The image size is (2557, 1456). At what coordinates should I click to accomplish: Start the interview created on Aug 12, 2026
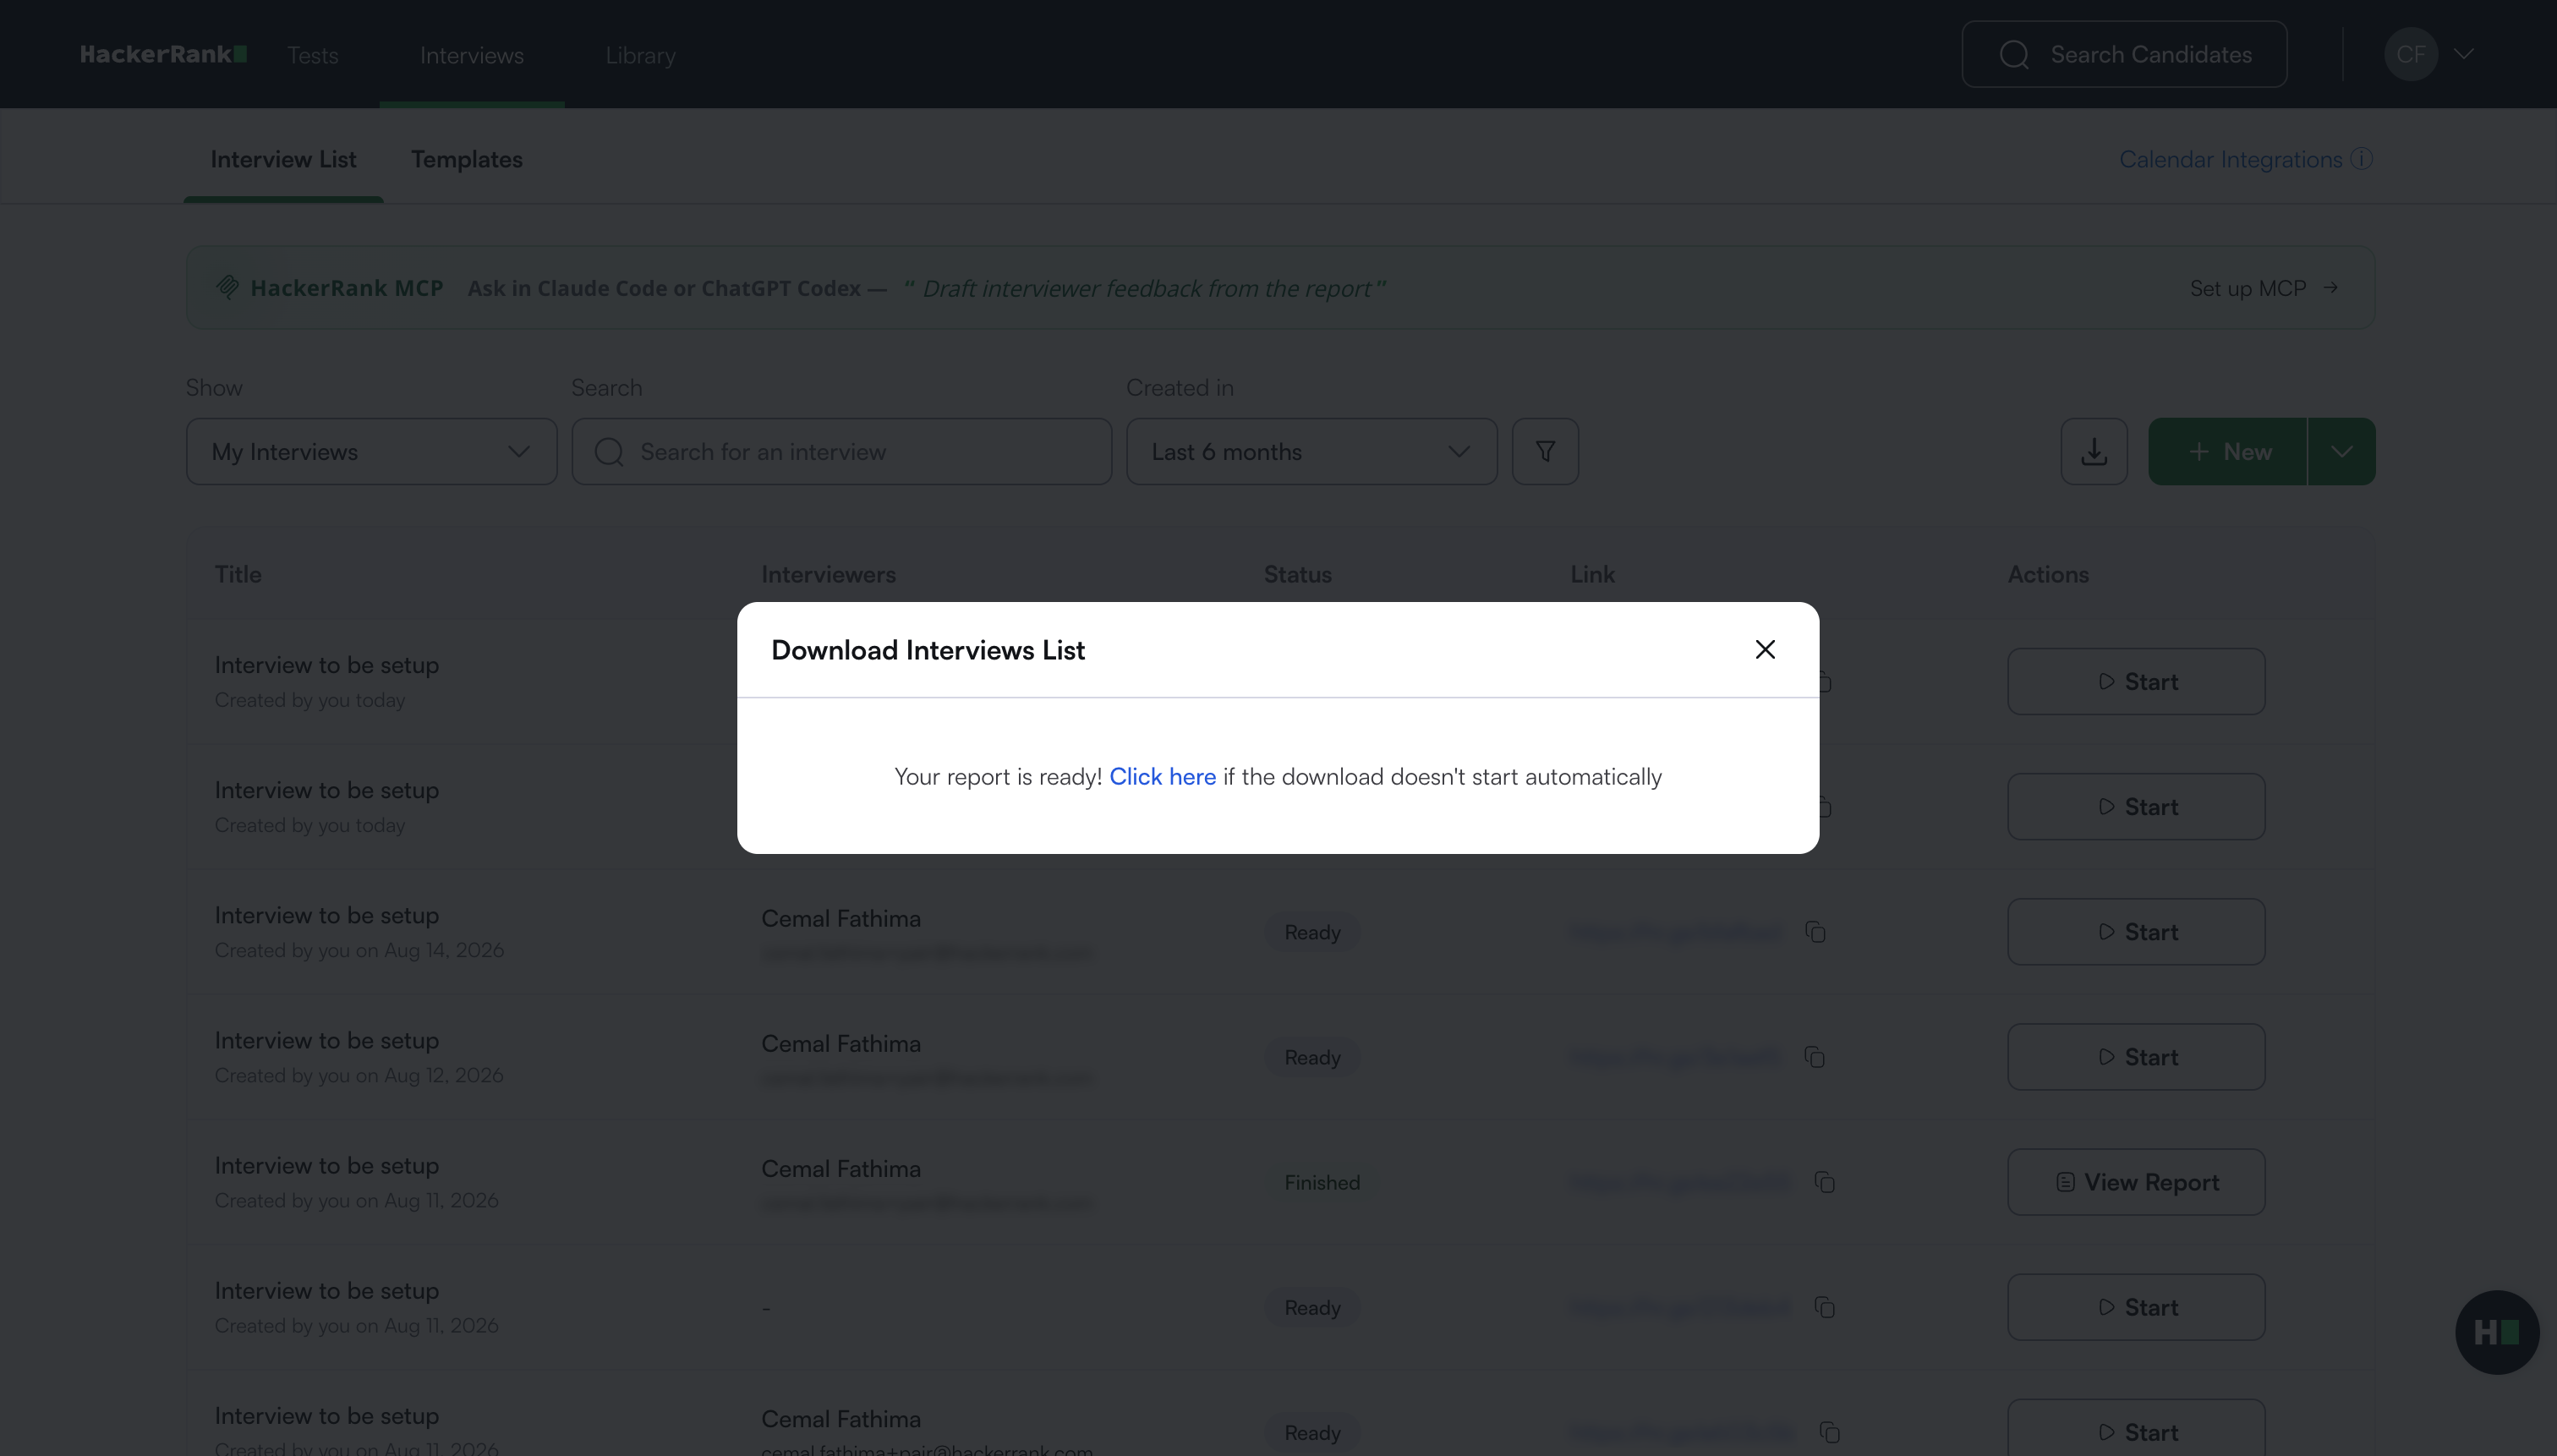2136,1057
